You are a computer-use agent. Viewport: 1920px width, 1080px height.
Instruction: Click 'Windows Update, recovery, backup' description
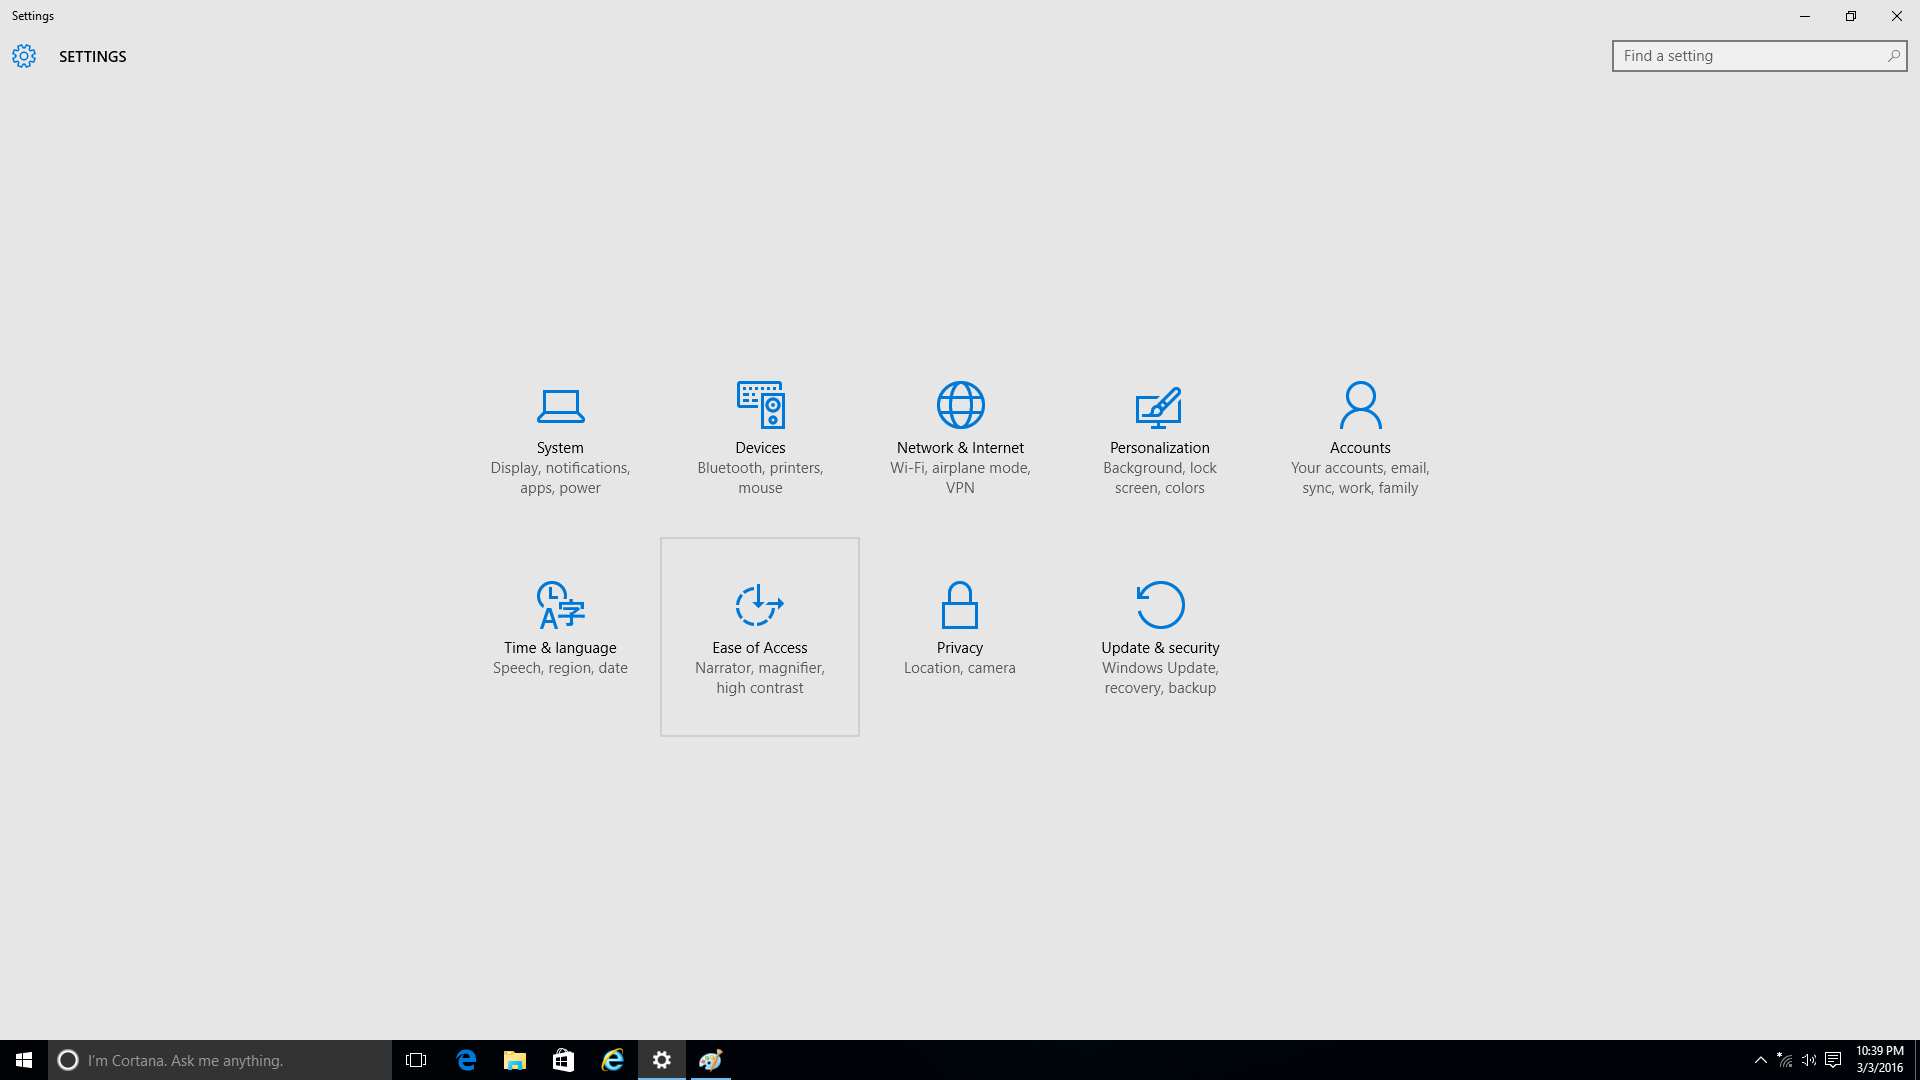pyautogui.click(x=1160, y=678)
